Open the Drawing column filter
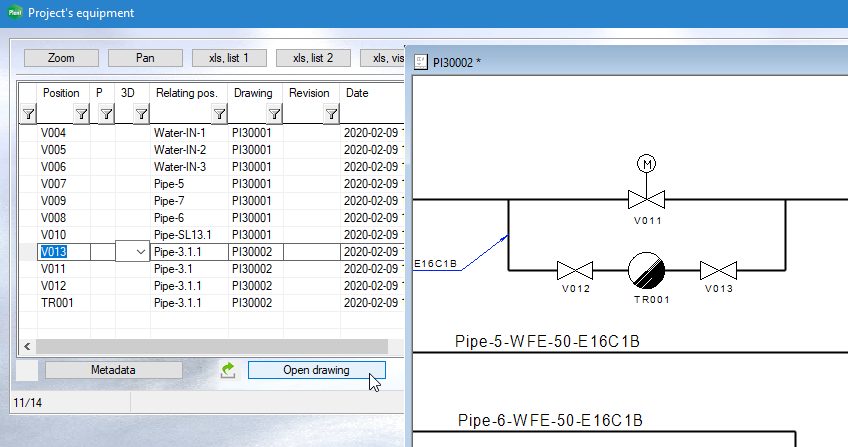The image size is (848, 447). click(x=274, y=115)
